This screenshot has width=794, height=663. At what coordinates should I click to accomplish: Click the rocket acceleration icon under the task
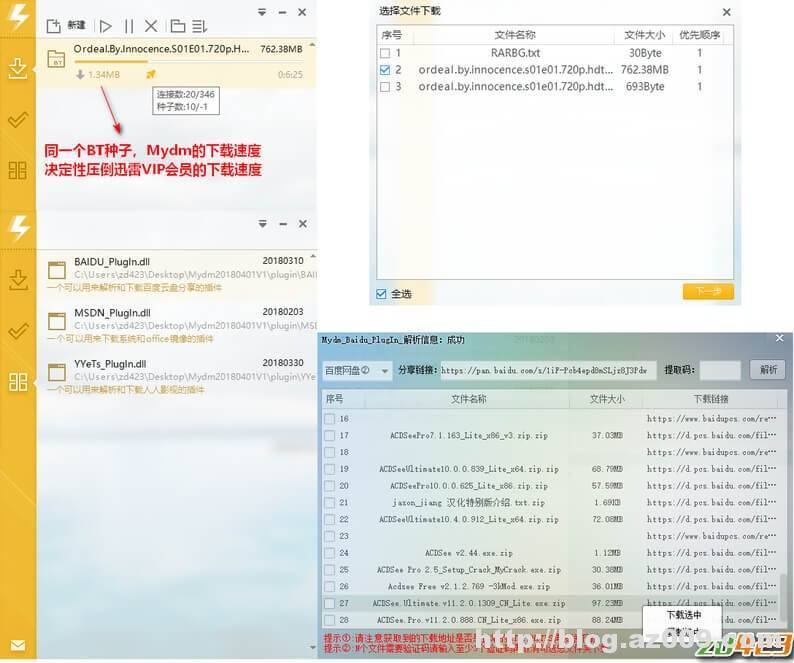(150, 74)
